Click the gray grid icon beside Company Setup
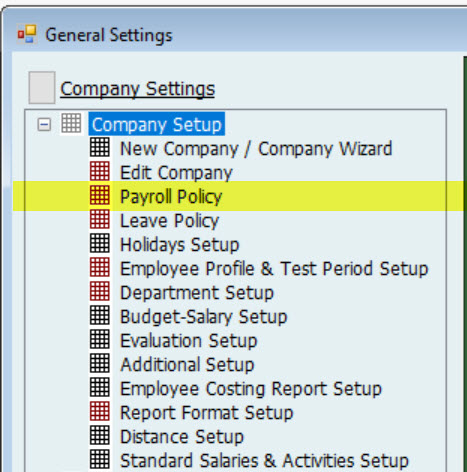The image size is (467, 472). coord(71,123)
